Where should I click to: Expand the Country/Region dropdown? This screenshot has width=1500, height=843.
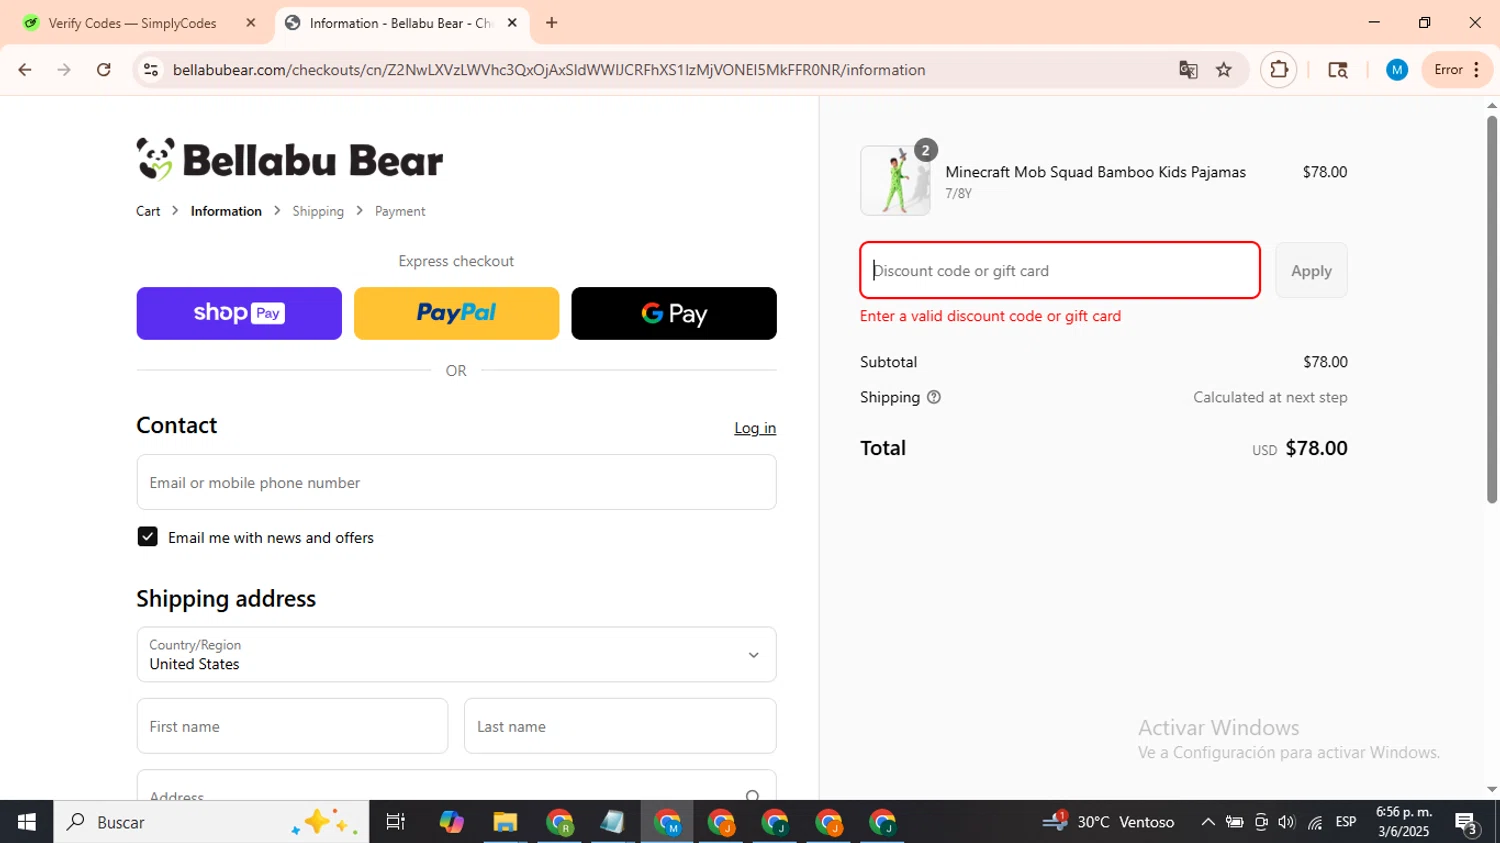coord(456,654)
